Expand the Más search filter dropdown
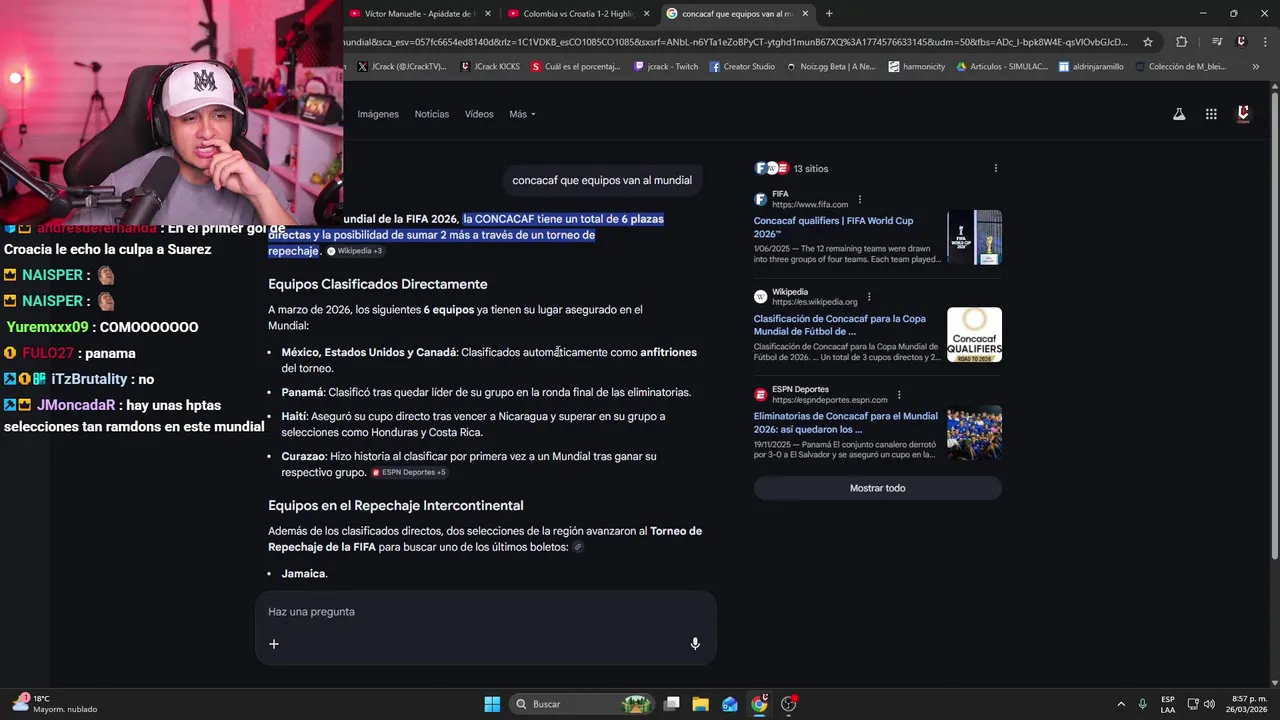Viewport: 1280px width, 720px height. click(522, 114)
